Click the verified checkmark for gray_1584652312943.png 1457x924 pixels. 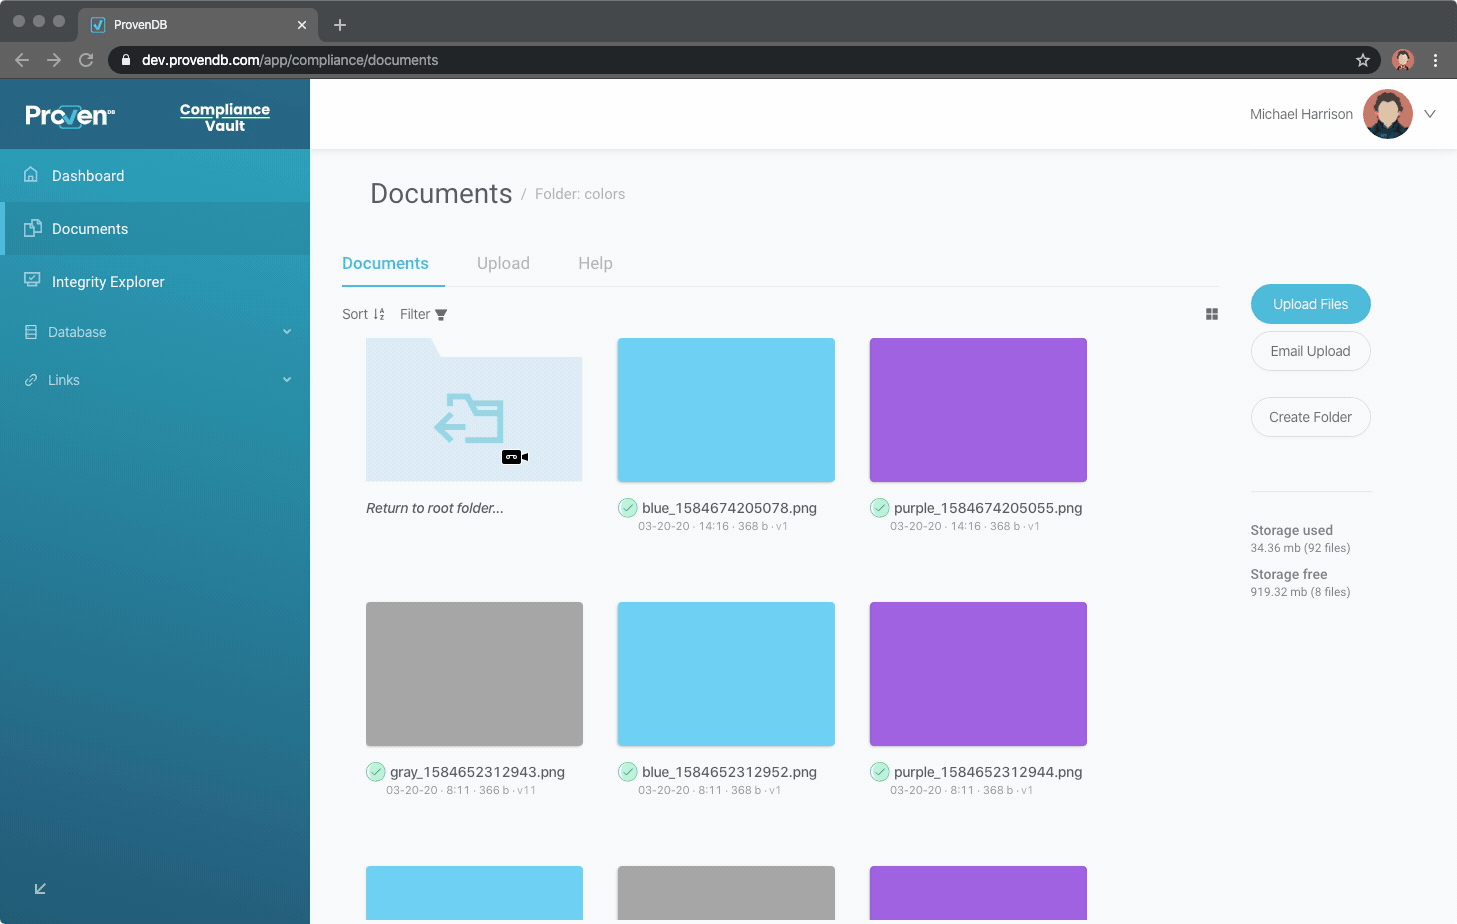(375, 772)
